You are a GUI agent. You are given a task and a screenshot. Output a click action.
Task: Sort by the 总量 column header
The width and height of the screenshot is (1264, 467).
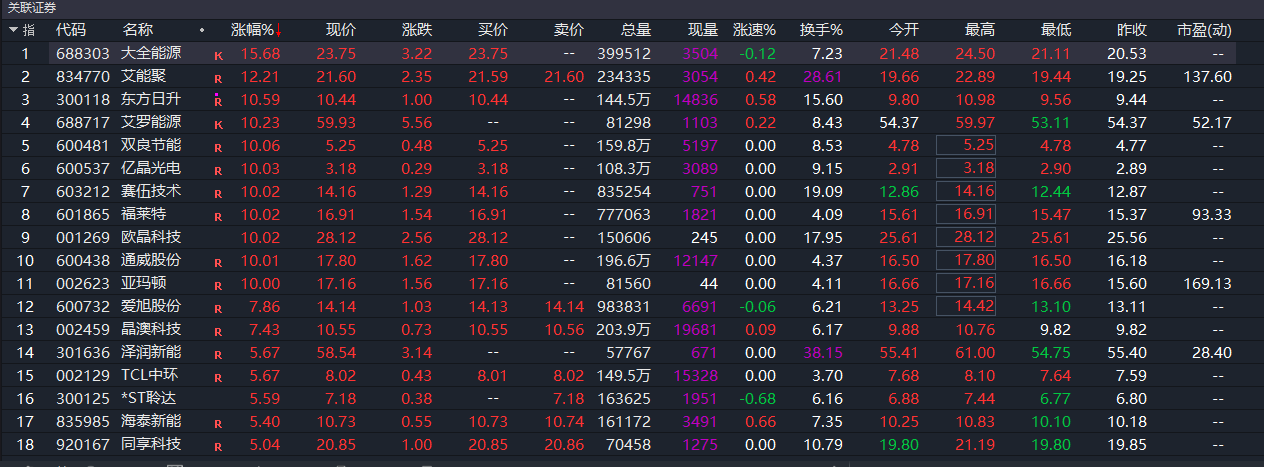pos(635,30)
